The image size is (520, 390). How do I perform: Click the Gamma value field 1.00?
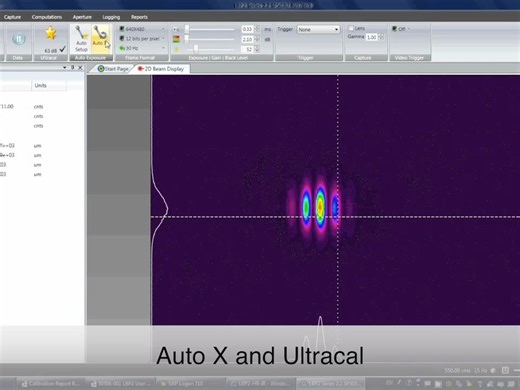click(x=372, y=37)
